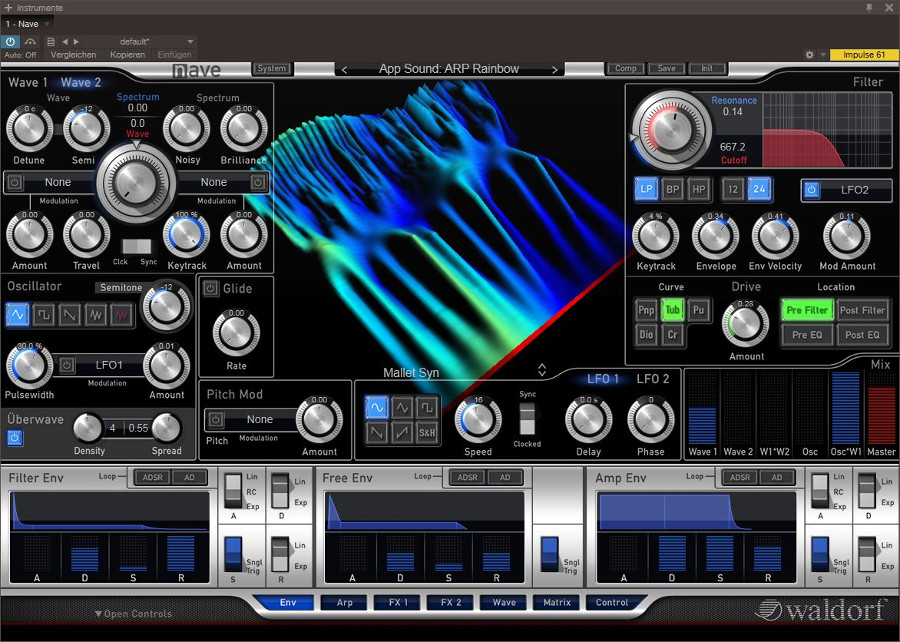This screenshot has width=900, height=642.
Task: Click the filter Cutoff knob
Action: pyautogui.click(x=672, y=130)
